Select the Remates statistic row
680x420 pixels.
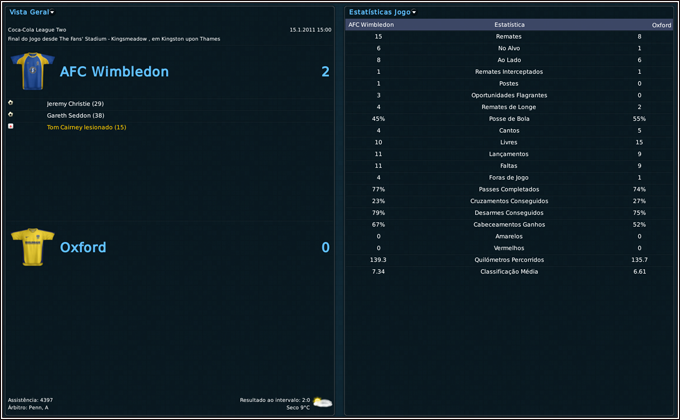pos(509,36)
